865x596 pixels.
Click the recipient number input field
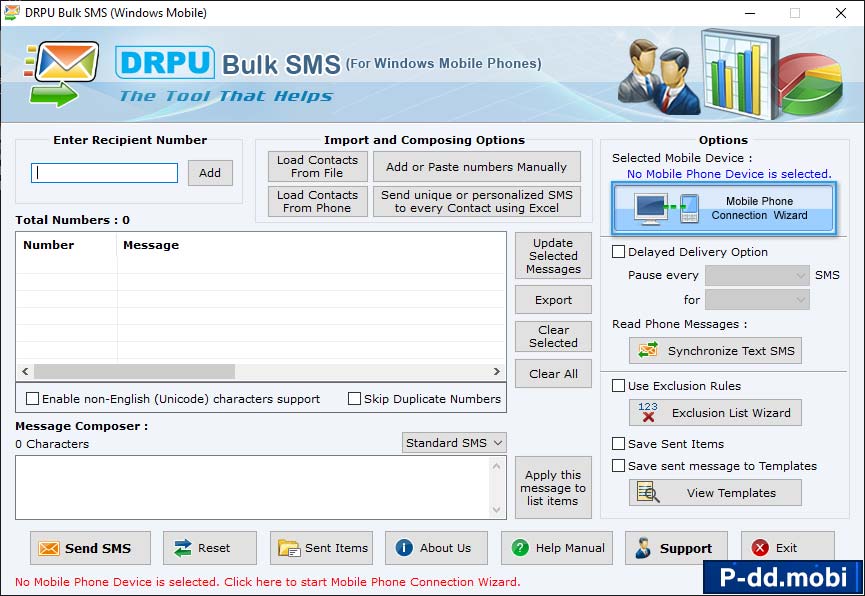(104, 173)
